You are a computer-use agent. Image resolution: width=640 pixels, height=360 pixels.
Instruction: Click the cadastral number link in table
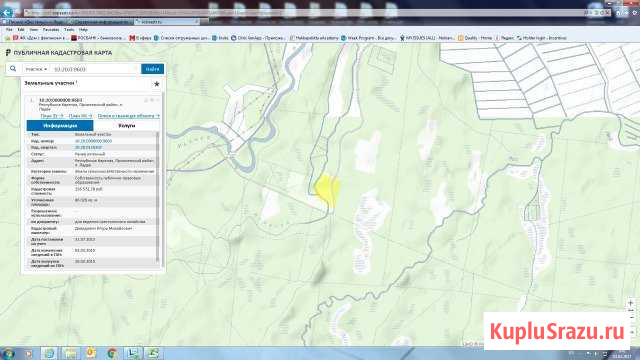point(93,141)
